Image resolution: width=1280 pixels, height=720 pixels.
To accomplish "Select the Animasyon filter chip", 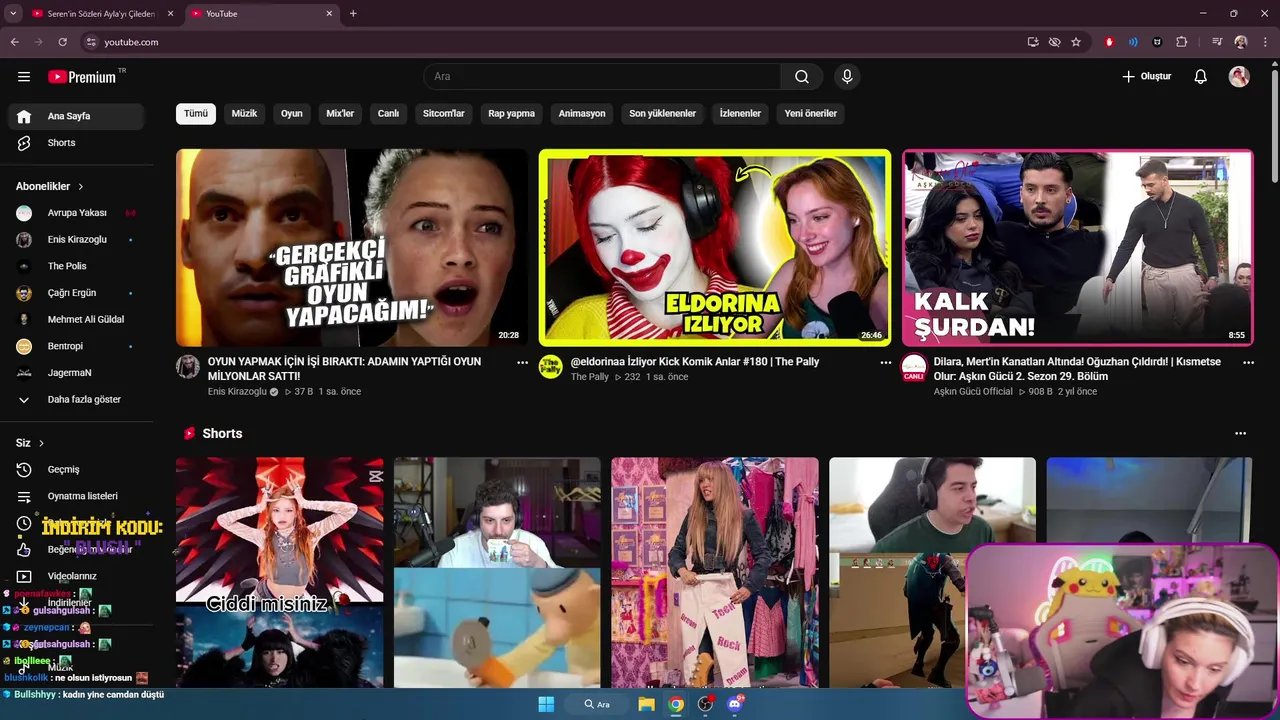I will 582,113.
